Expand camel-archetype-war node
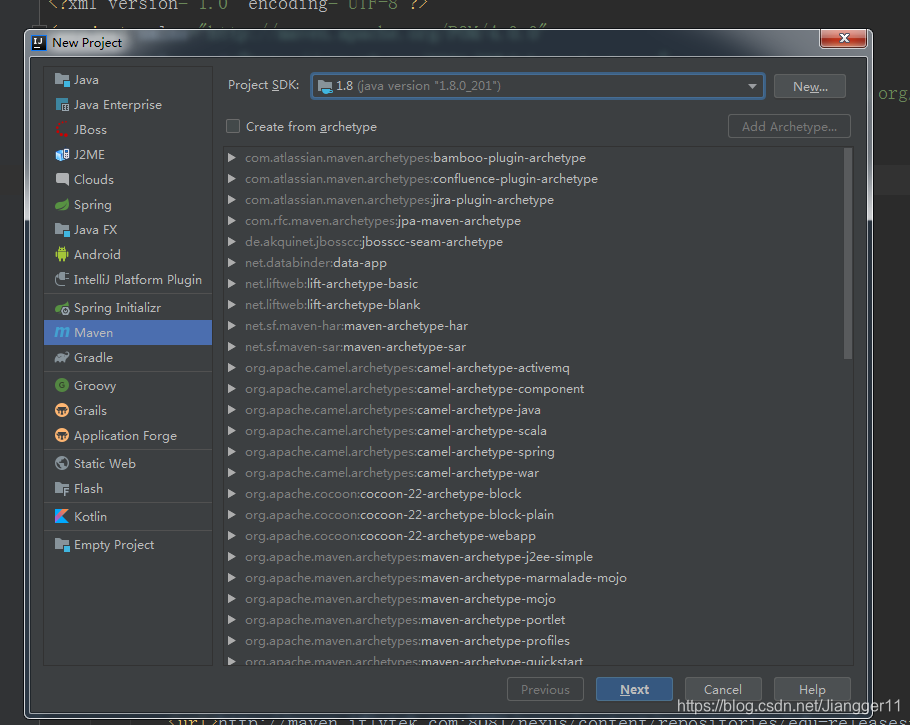 (x=232, y=472)
